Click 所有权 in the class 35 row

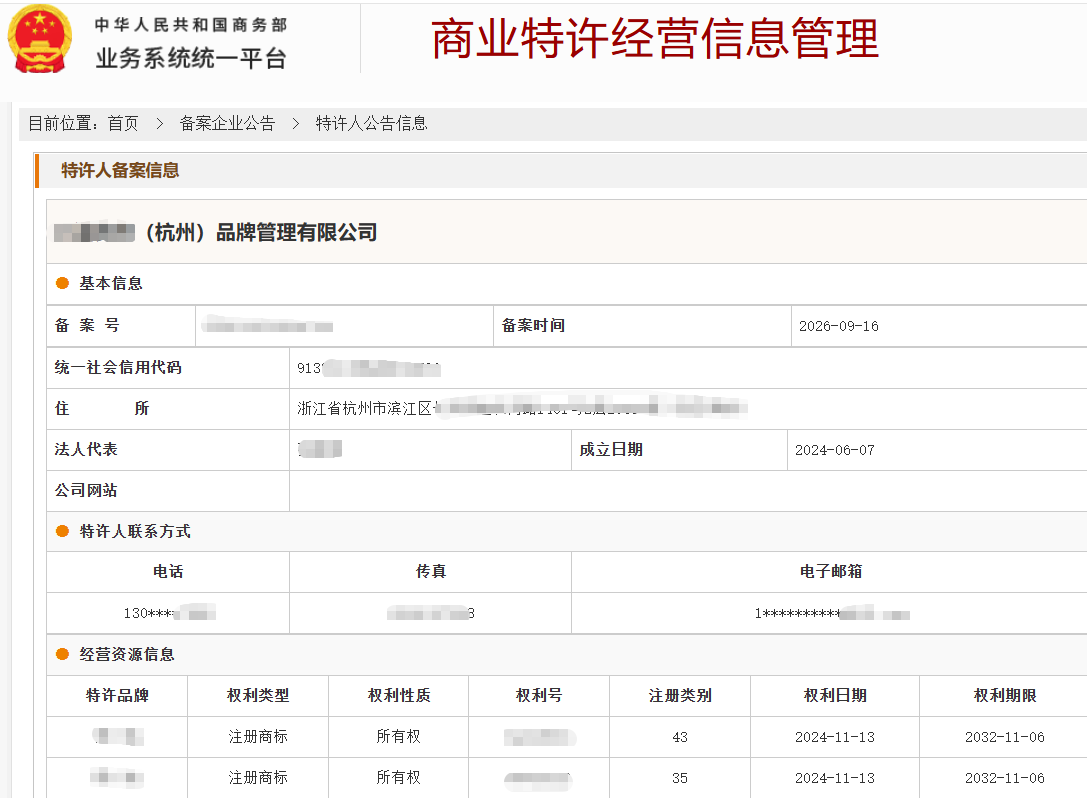(x=399, y=777)
